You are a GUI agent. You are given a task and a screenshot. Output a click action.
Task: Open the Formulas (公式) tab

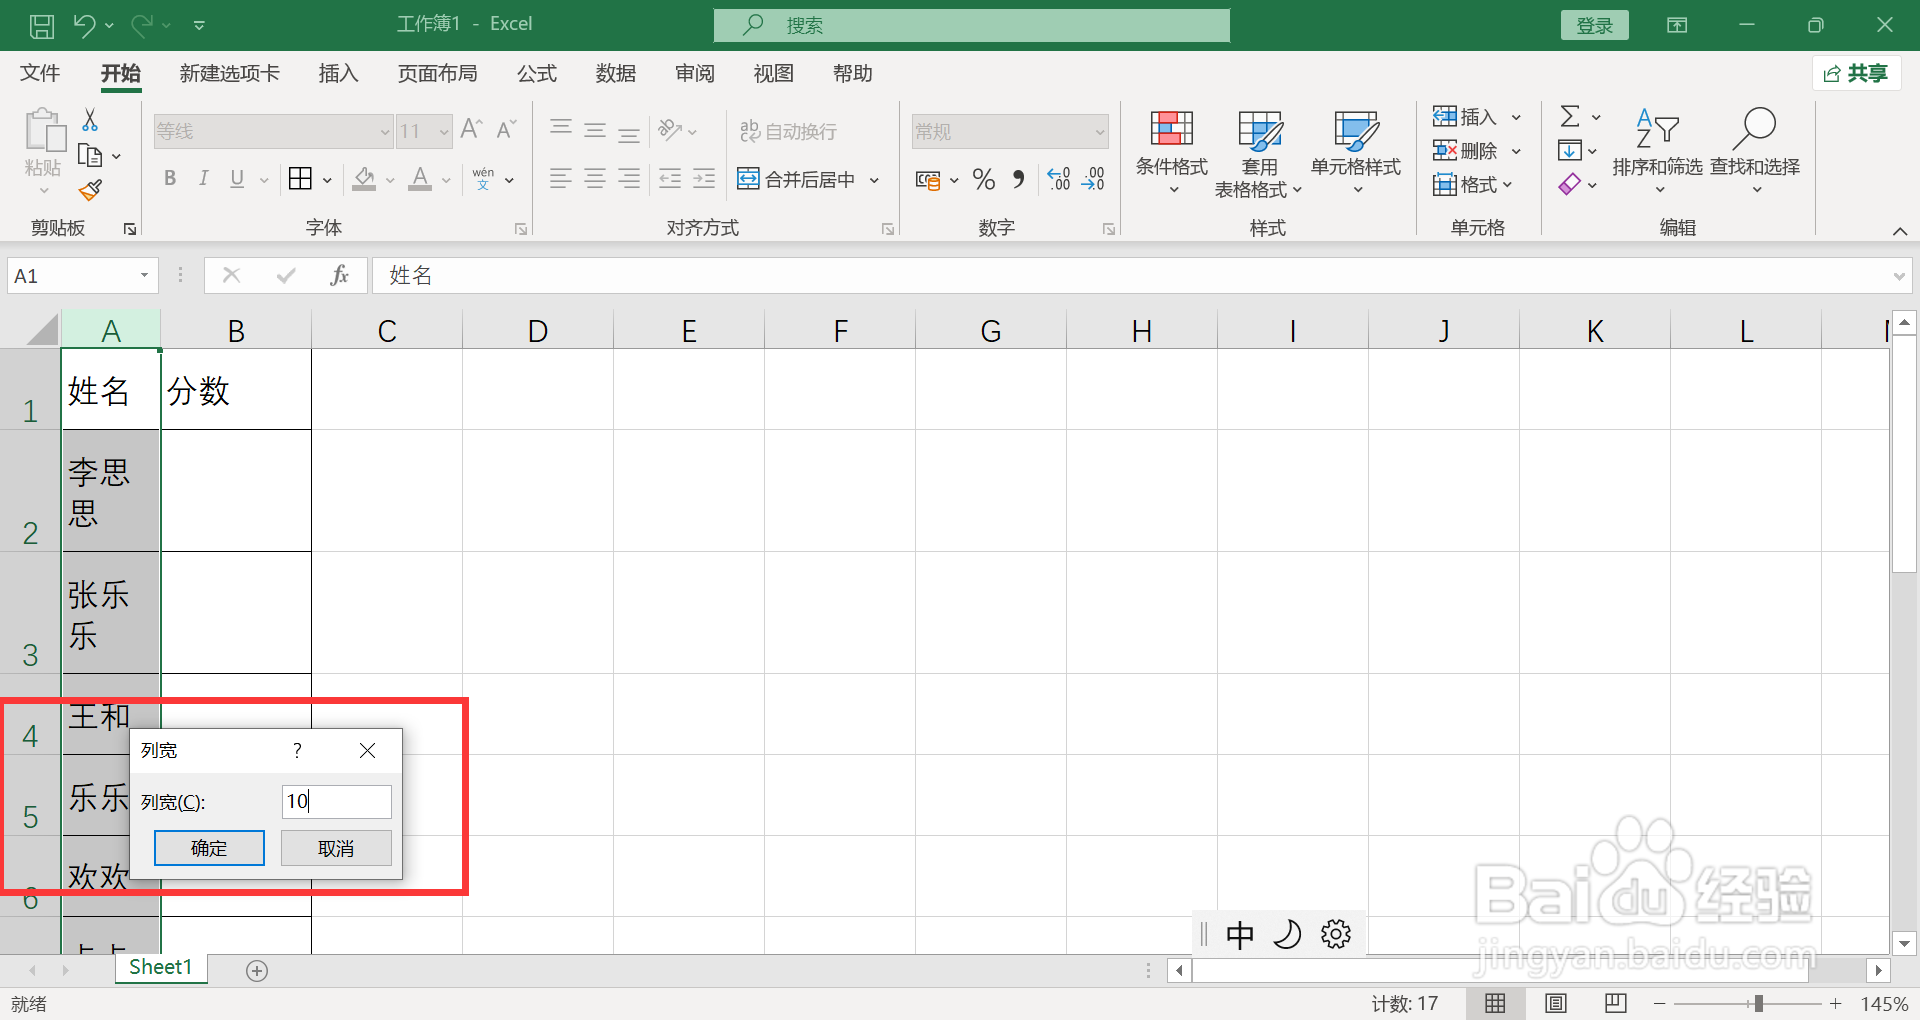coord(536,73)
